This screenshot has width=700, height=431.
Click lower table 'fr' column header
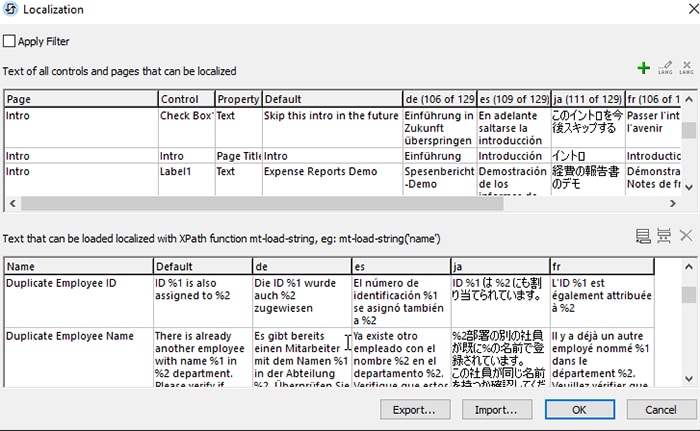point(602,267)
